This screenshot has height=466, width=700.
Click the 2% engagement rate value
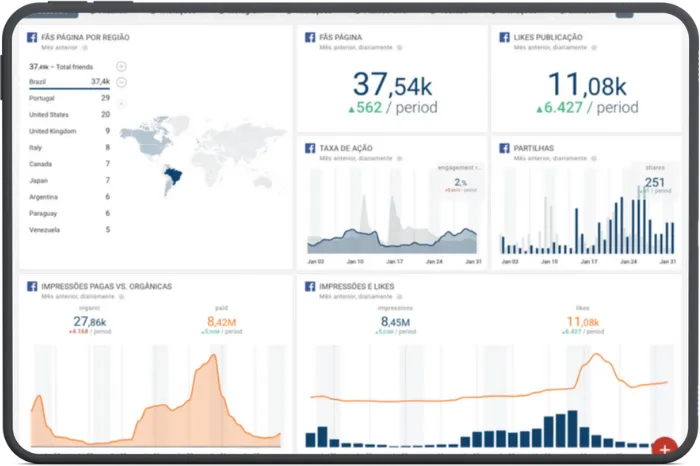[x=461, y=182]
